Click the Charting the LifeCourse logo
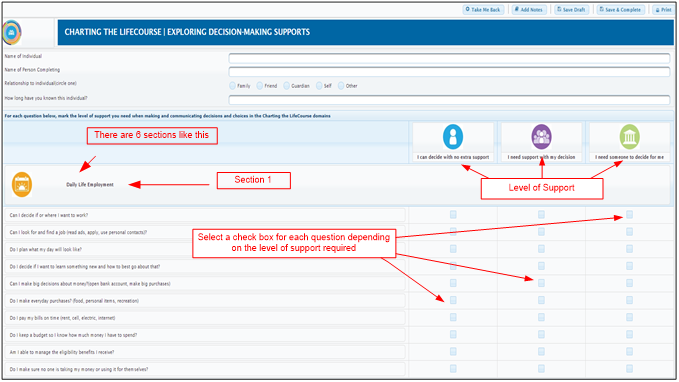The width and height of the screenshot is (679, 382). tap(12, 32)
